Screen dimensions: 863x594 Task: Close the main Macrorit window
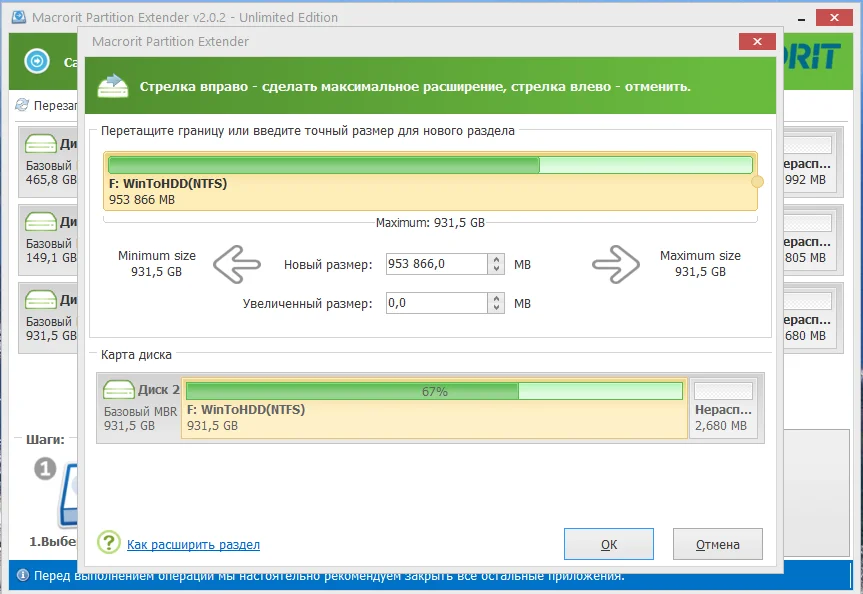point(834,18)
